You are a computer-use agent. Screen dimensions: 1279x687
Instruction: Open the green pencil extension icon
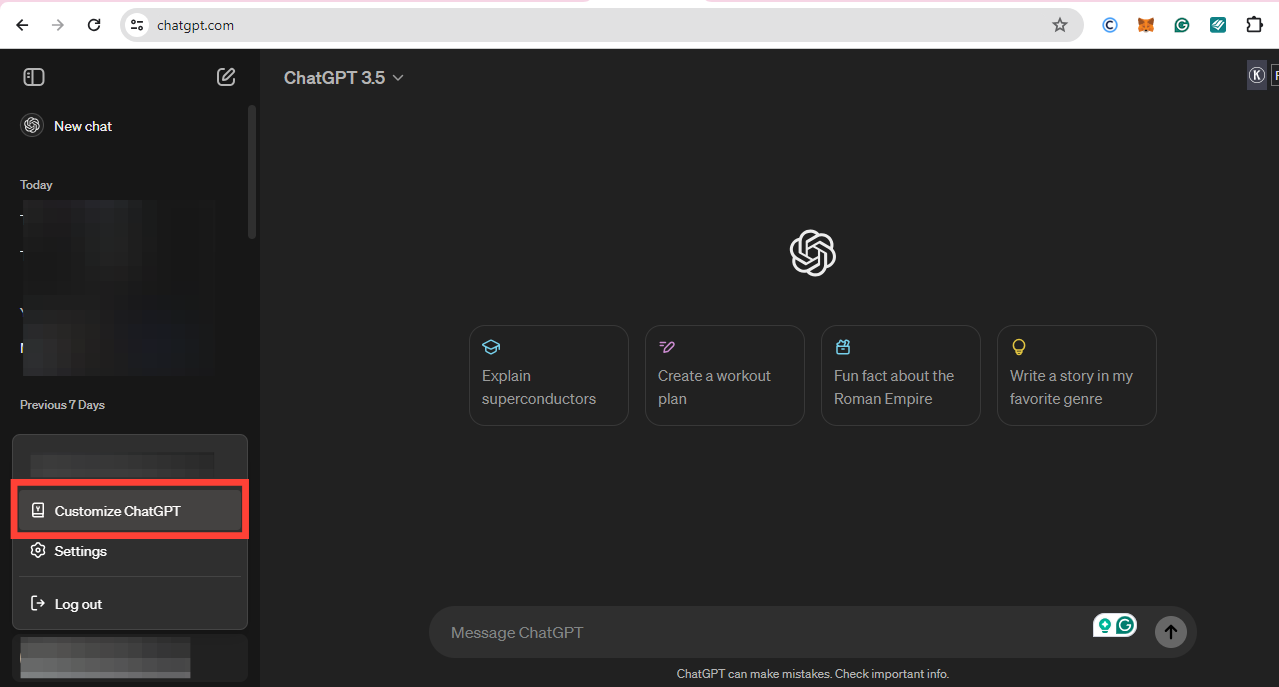click(x=1218, y=25)
